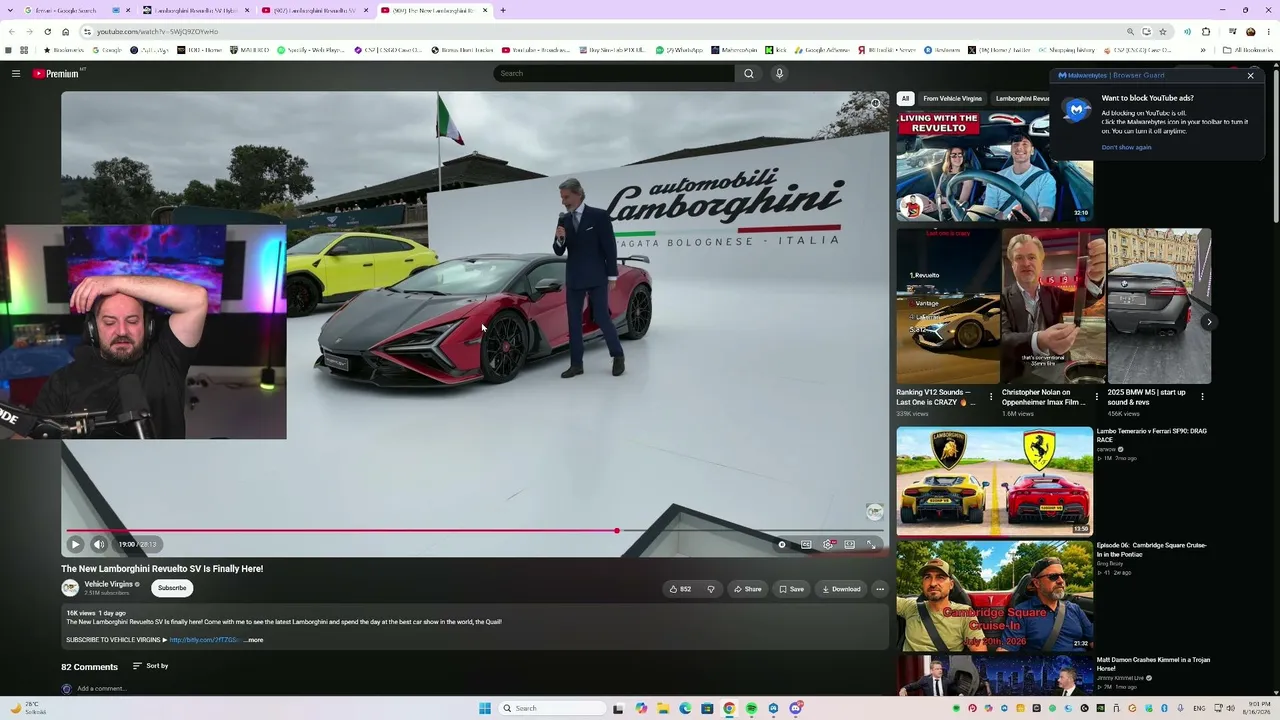The image size is (1280, 720).
Task: Open Matt Damon Crashes Kimmel video title
Action: point(1151,663)
